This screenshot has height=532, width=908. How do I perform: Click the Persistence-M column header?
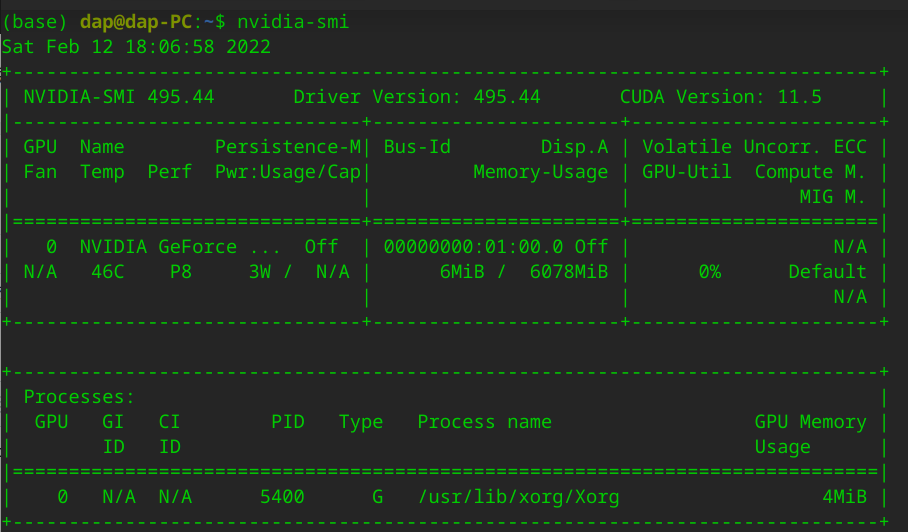click(288, 147)
